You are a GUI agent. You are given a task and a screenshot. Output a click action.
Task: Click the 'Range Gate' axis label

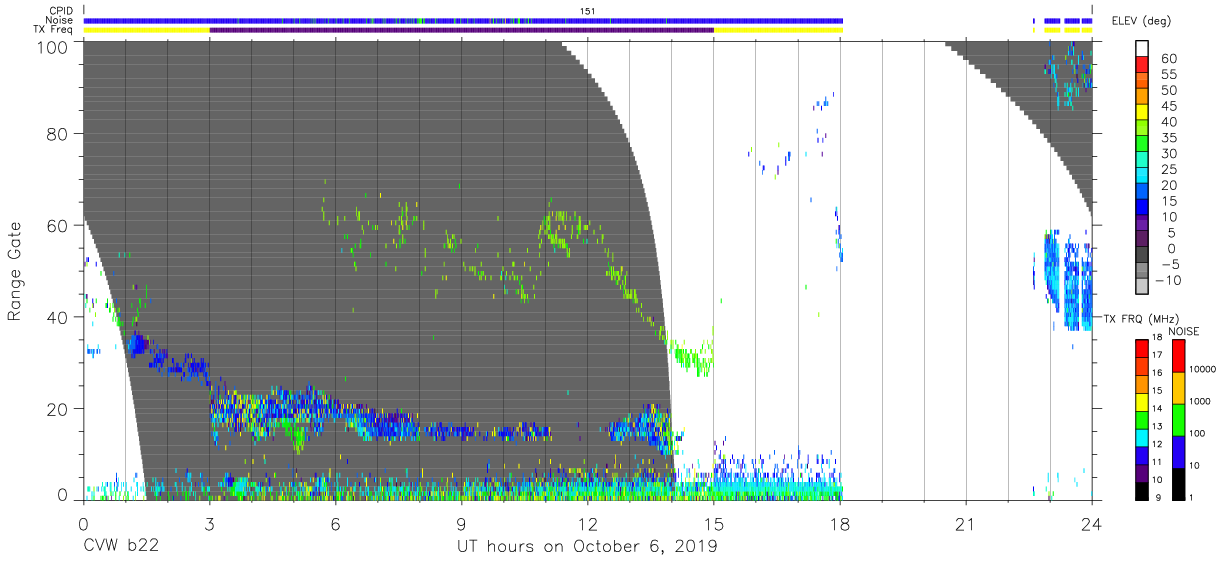click(15, 272)
